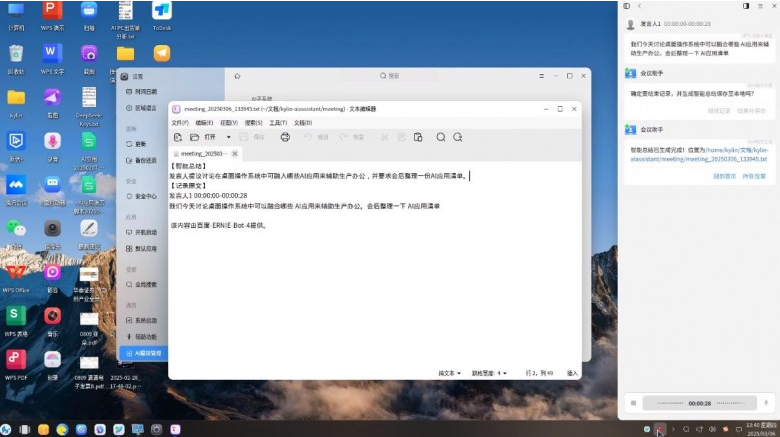
Task: Click the task view icon on taskbar
Action: [x=24, y=429]
